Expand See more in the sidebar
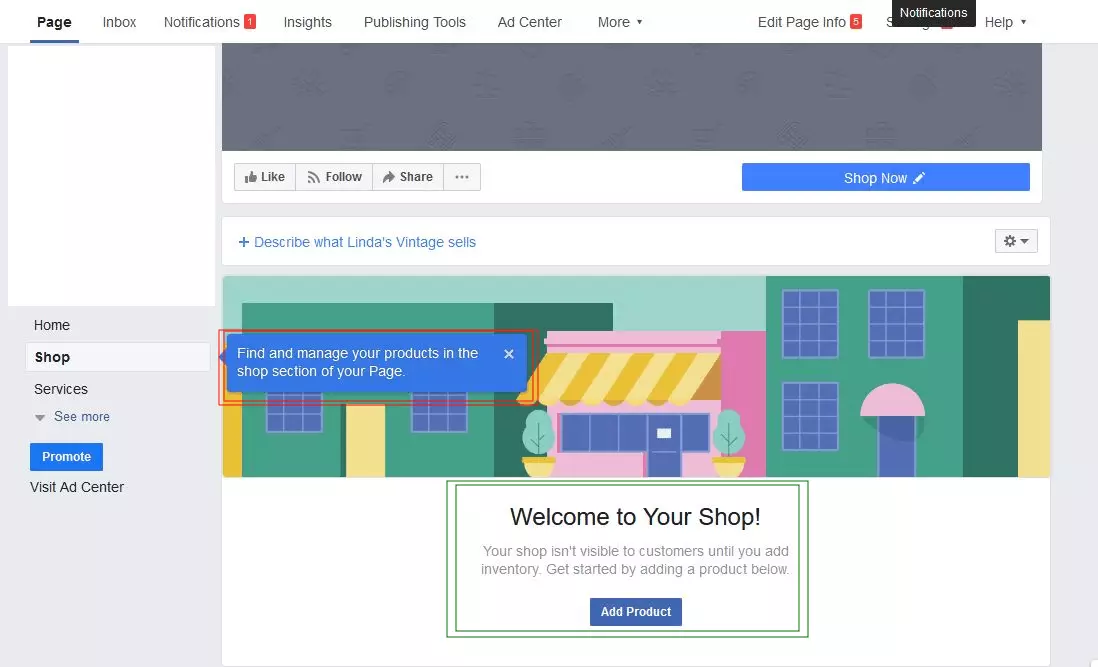 click(81, 417)
